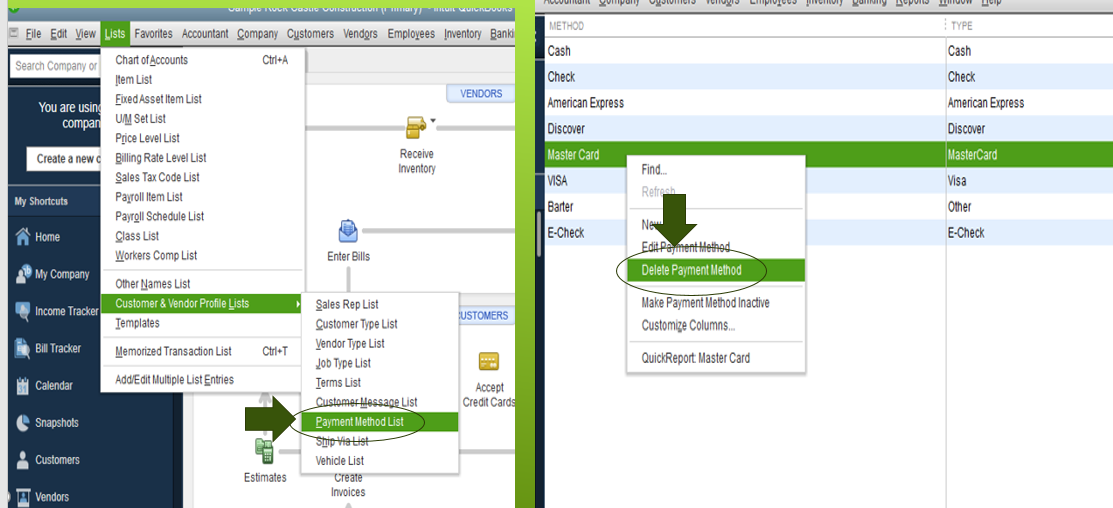This screenshot has width=1113, height=508.
Task: Select Fixed Asset Item List
Action: pos(202,99)
